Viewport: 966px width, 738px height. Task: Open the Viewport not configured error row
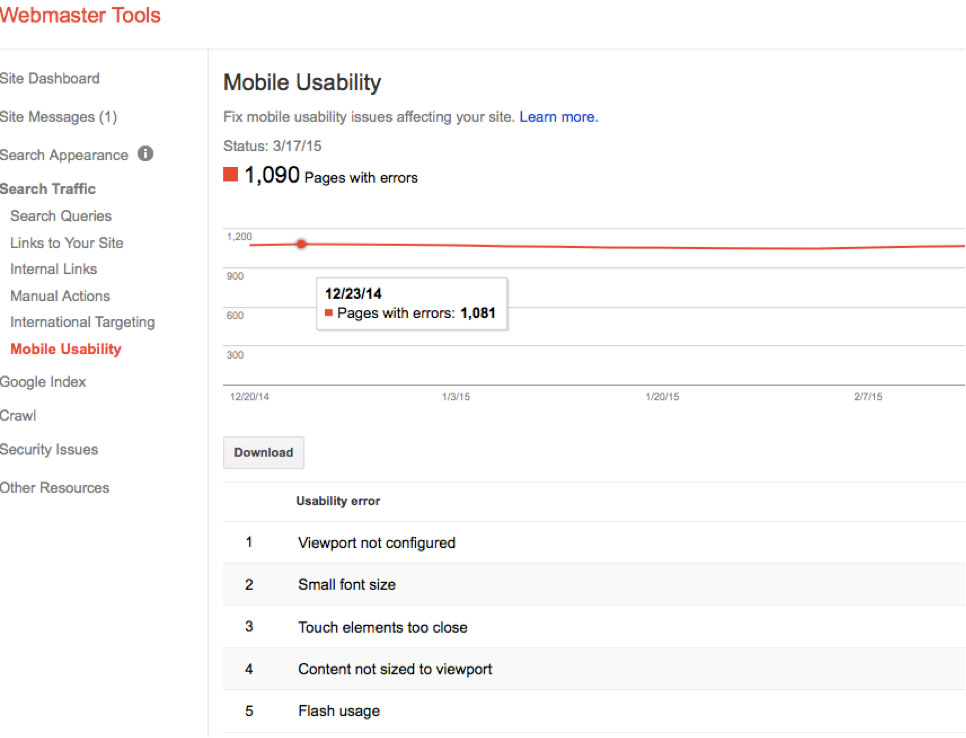click(594, 542)
